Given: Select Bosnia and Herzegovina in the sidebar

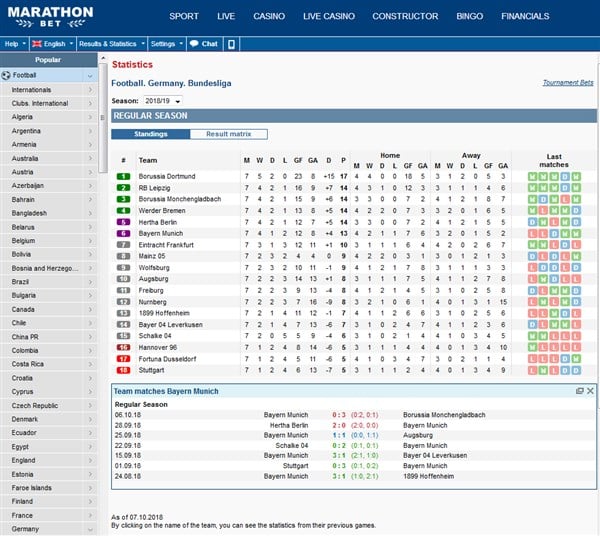Looking at the screenshot, I should click(44, 268).
